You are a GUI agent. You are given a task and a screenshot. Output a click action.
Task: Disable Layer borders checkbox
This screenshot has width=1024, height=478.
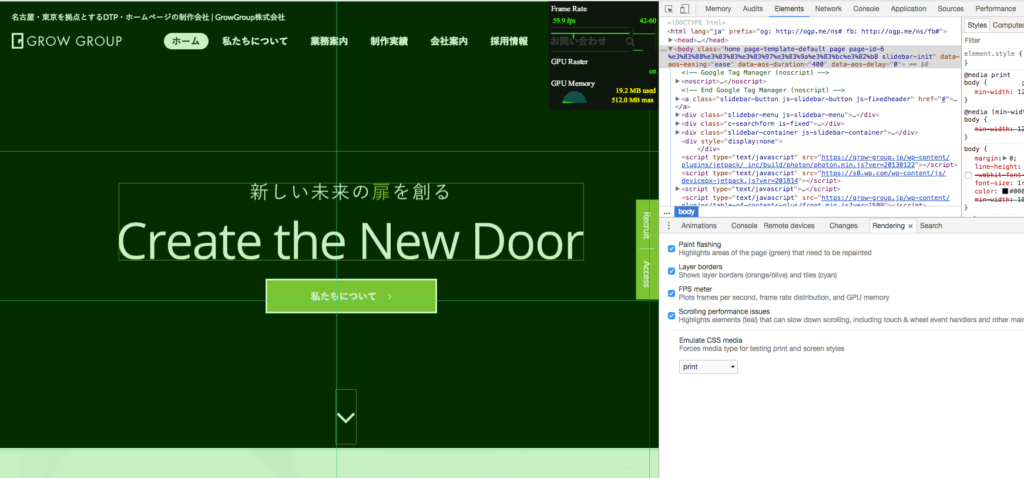pyautogui.click(x=671, y=270)
